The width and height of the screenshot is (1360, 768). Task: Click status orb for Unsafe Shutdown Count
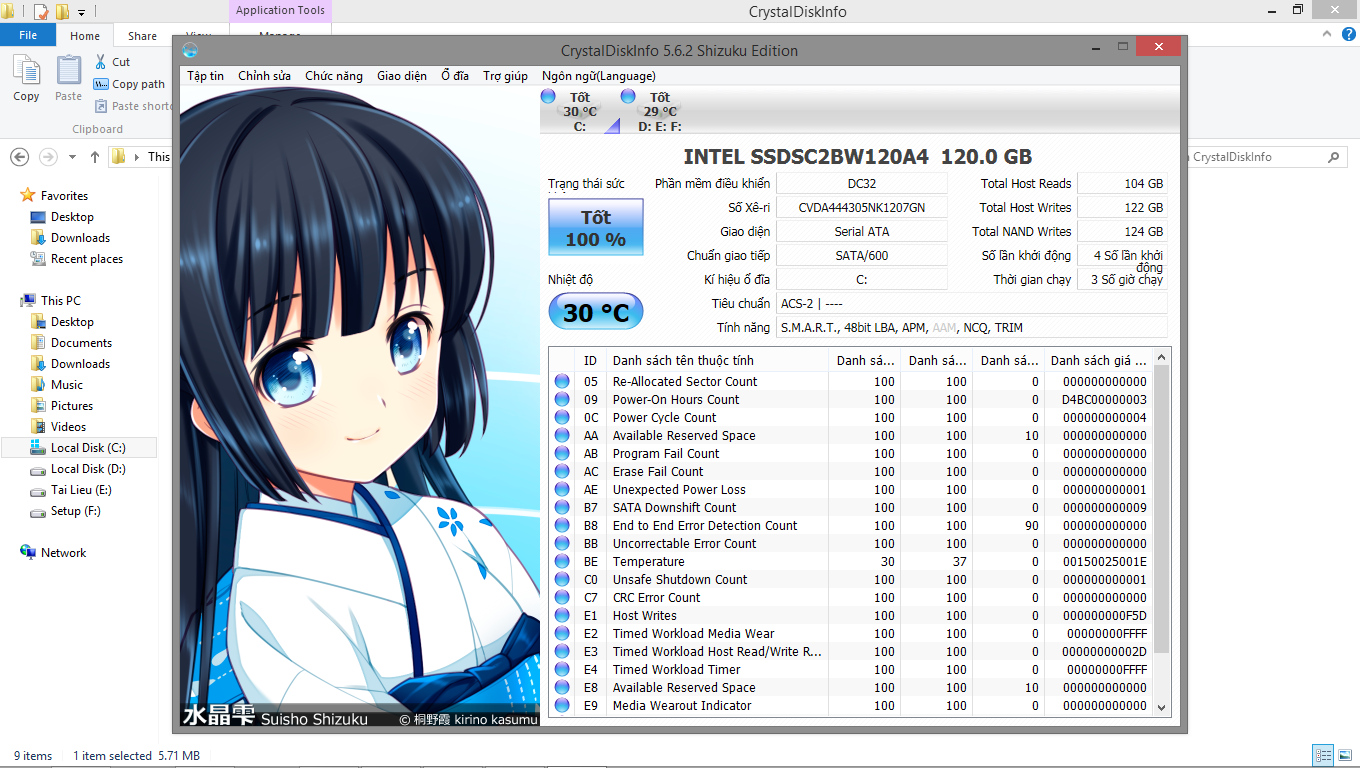[562, 579]
